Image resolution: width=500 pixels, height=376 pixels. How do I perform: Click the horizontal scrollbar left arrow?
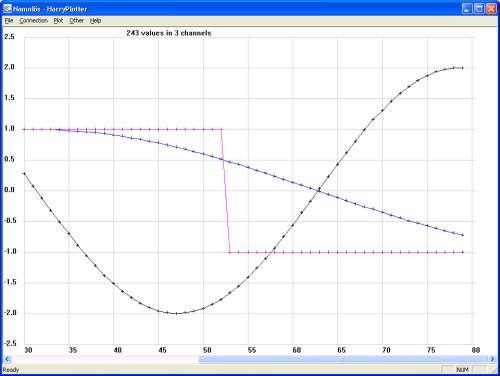point(7,359)
